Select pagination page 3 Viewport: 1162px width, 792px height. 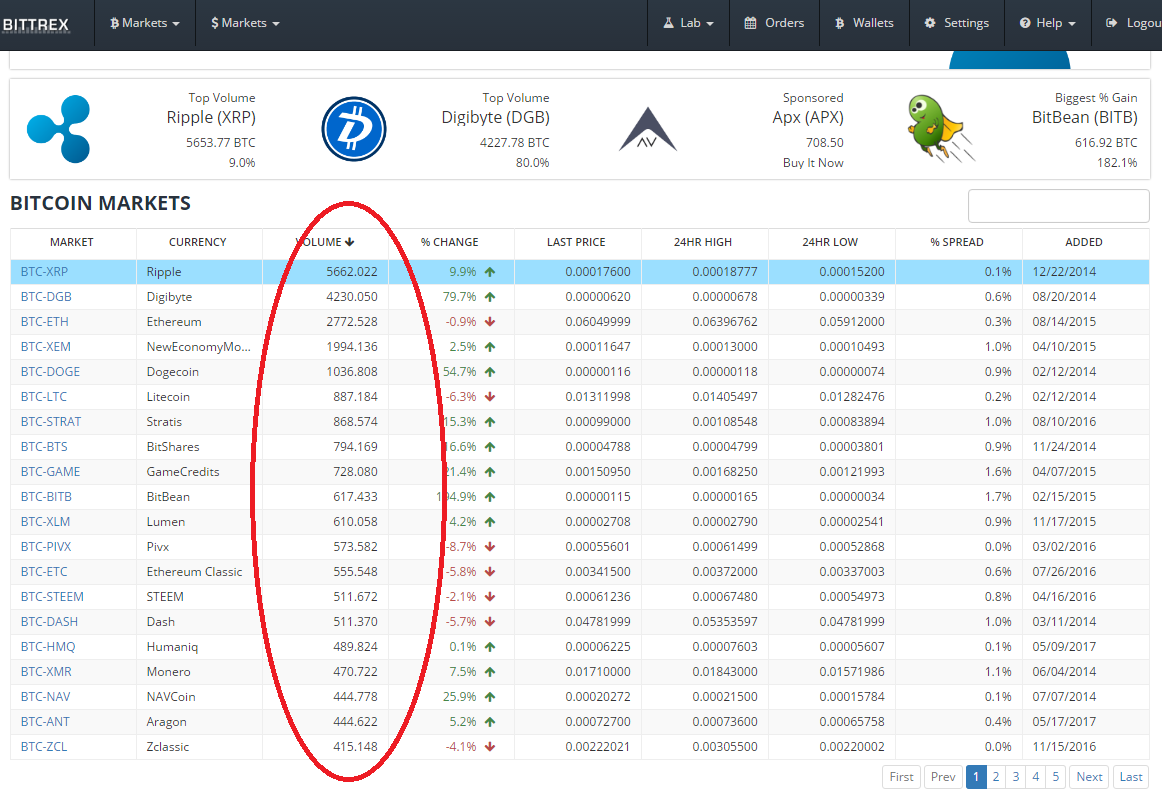(1016, 776)
